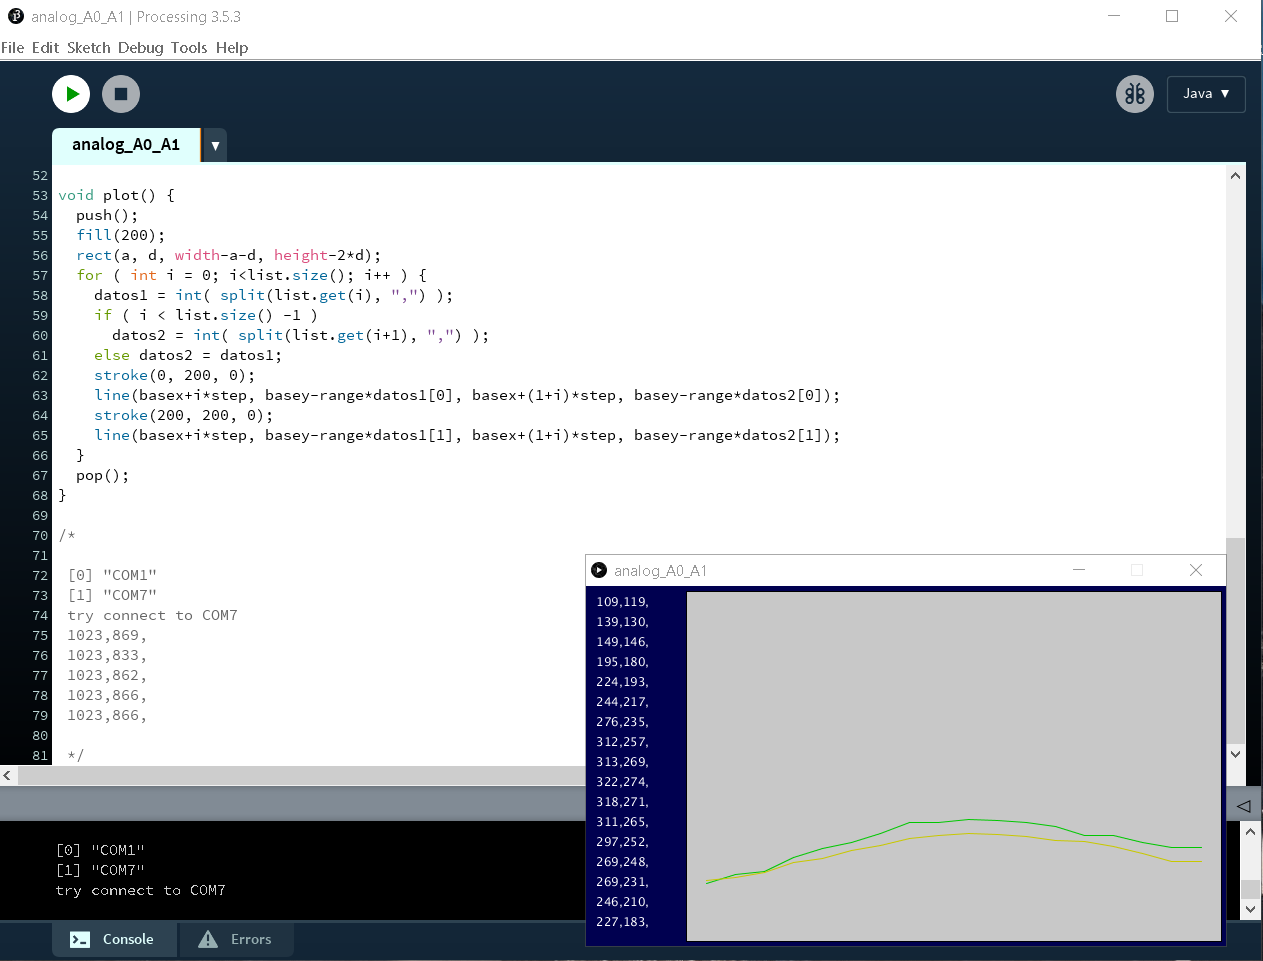Screen dimensions: 1263x961
Task: Minimize the analog_A0_A1 sketch output window
Action: 1079,570
